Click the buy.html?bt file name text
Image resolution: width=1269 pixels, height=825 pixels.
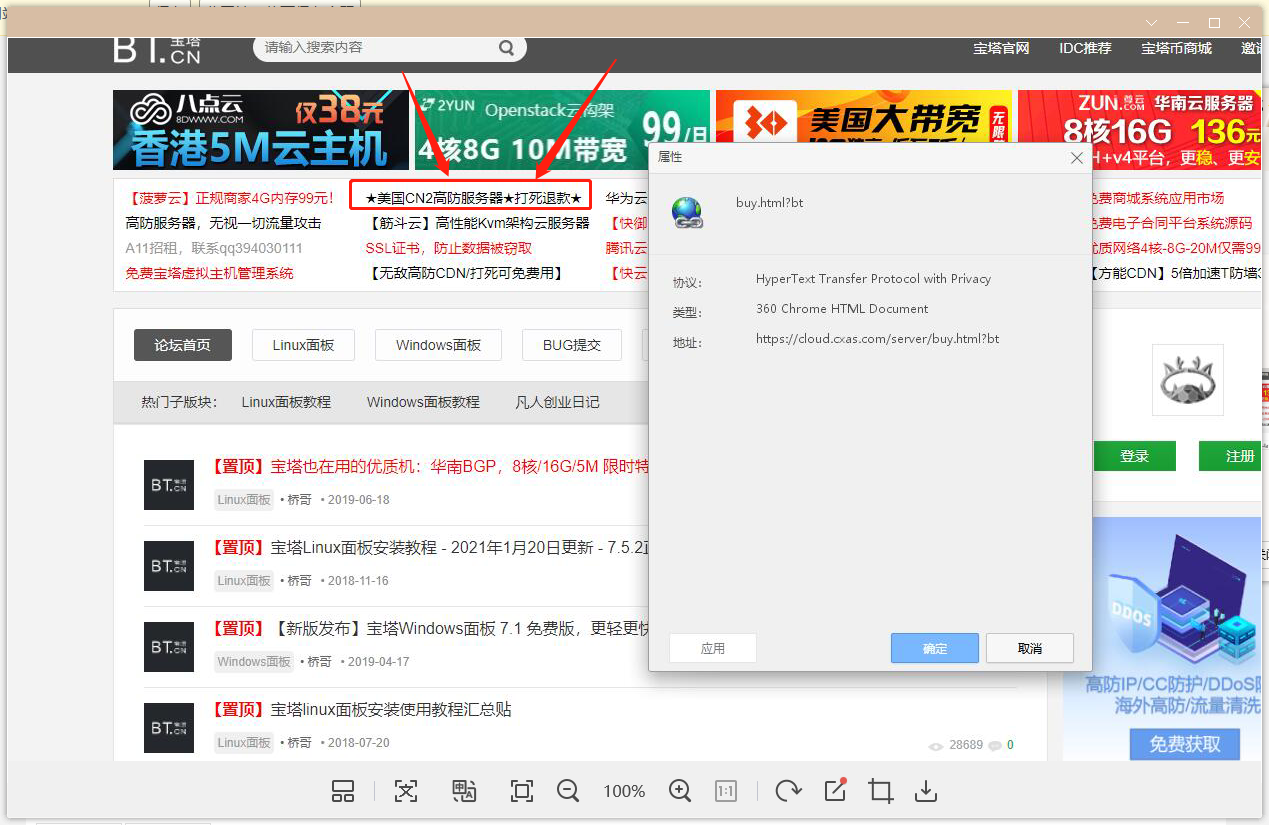(770, 203)
